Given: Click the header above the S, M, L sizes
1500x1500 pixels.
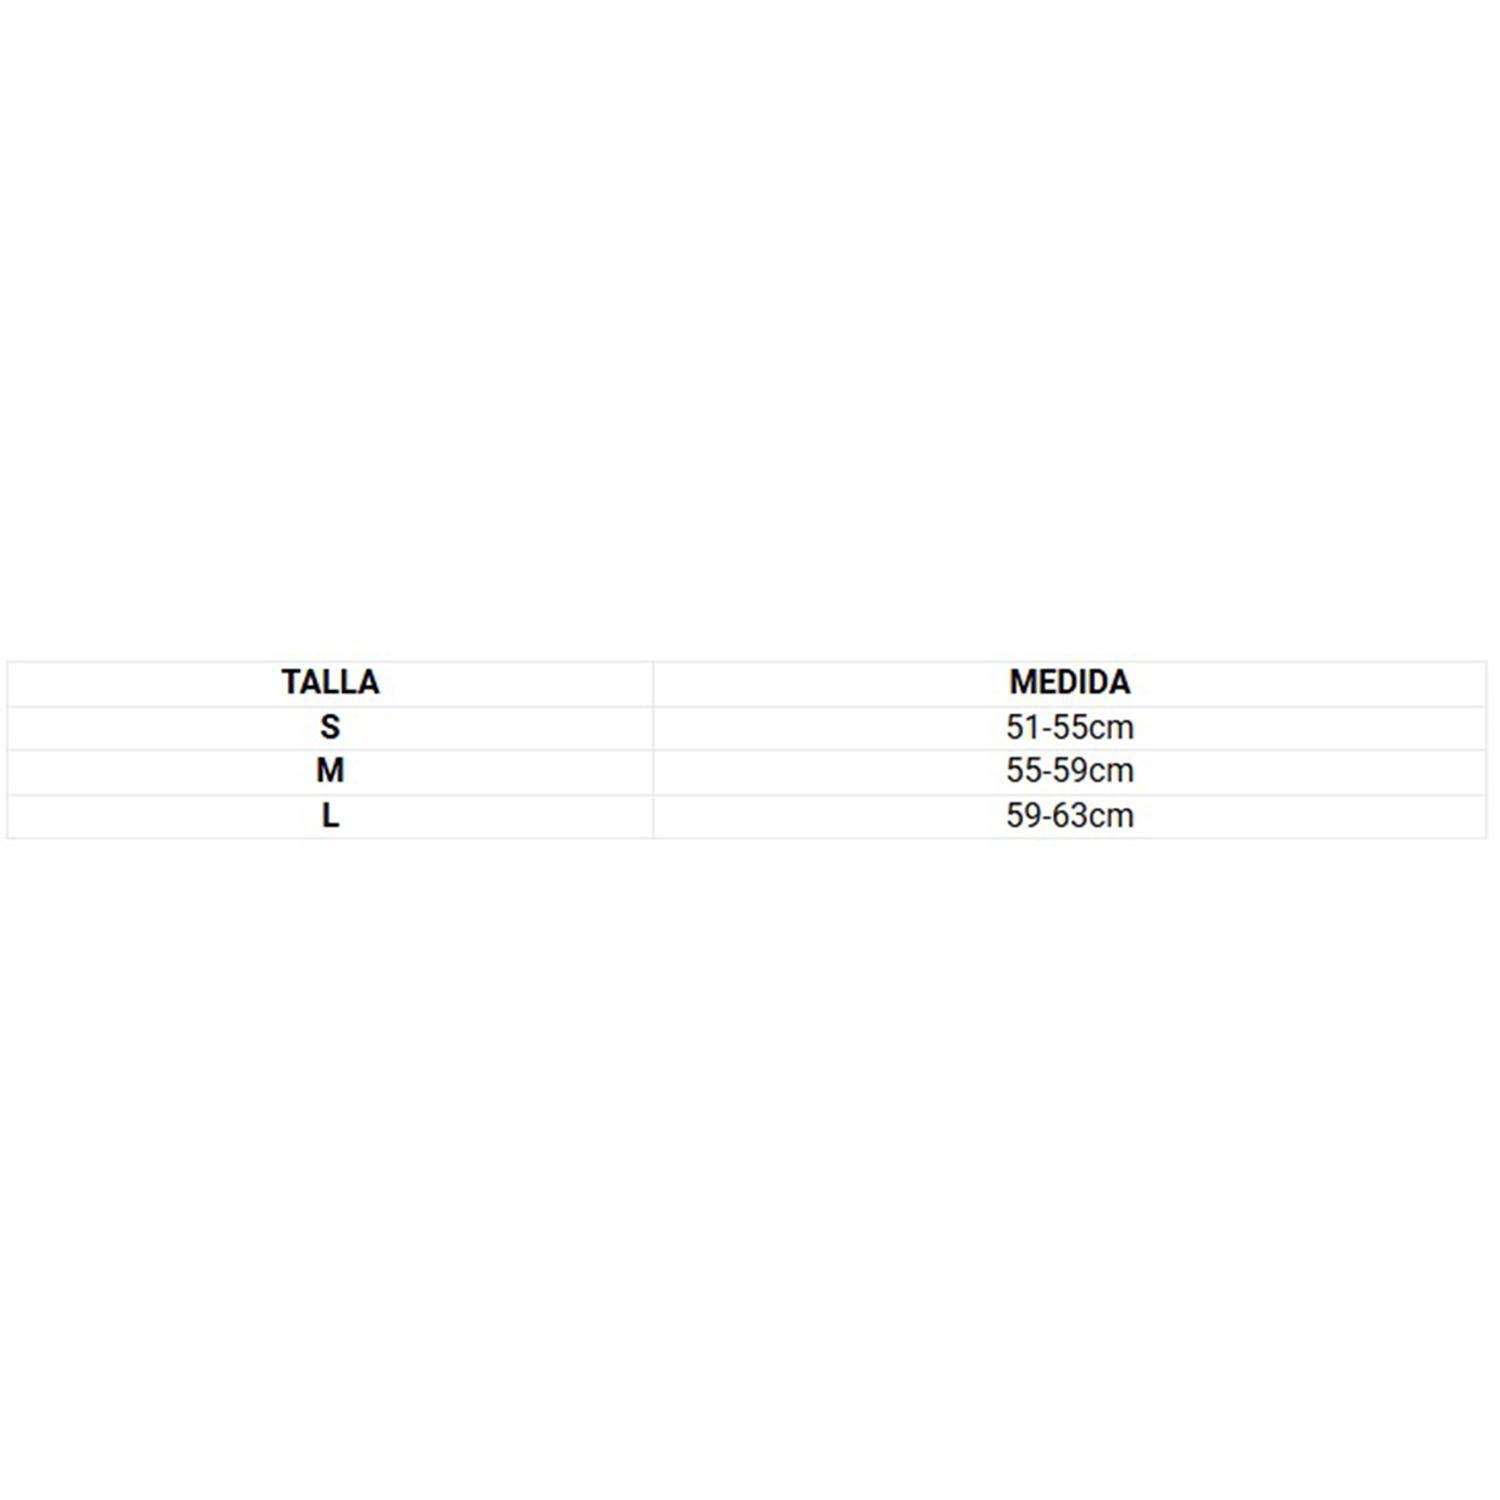Looking at the screenshot, I should (x=330, y=683).
